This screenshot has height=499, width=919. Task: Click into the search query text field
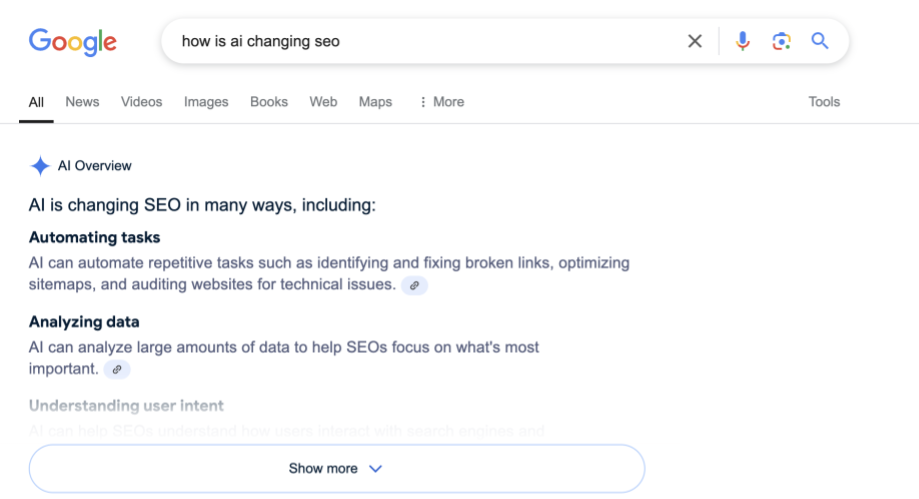(x=420, y=41)
